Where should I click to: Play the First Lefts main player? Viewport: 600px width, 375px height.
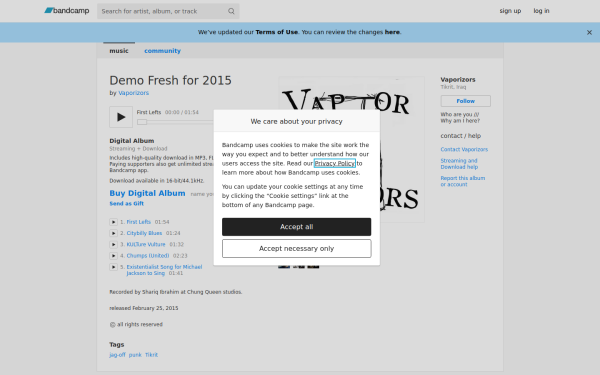pos(121,117)
